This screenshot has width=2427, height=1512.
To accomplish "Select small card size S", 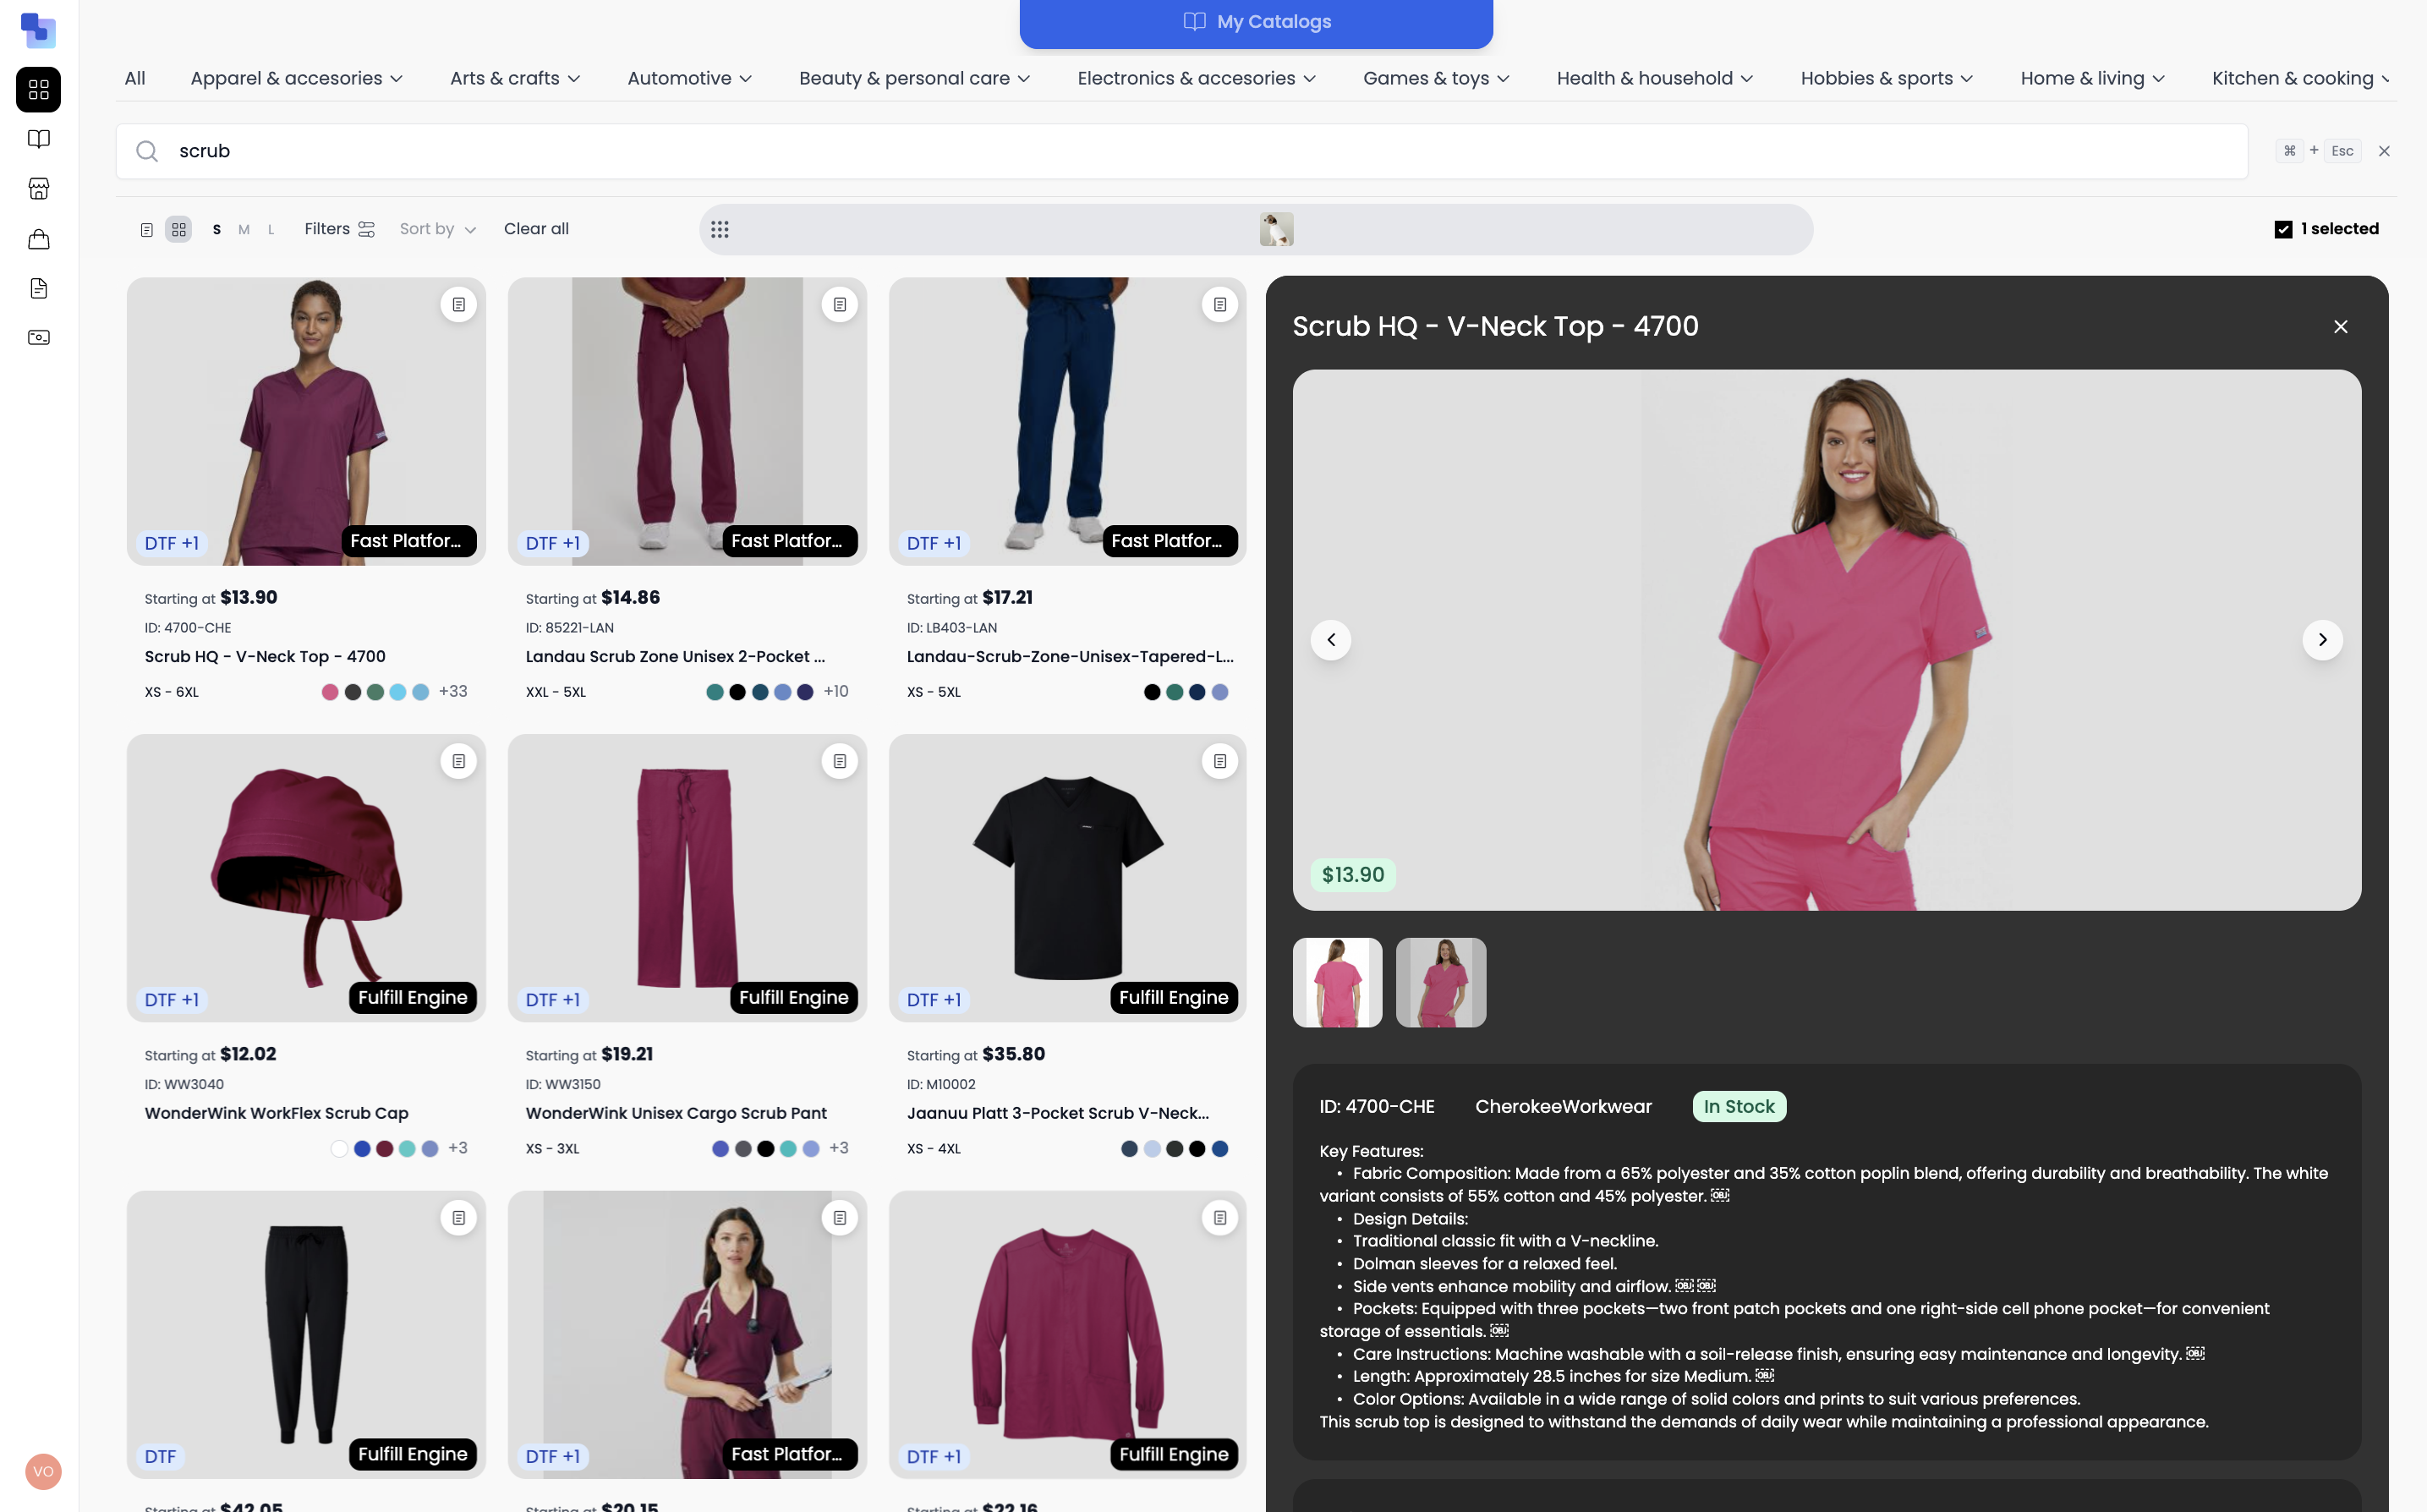I will (x=217, y=229).
